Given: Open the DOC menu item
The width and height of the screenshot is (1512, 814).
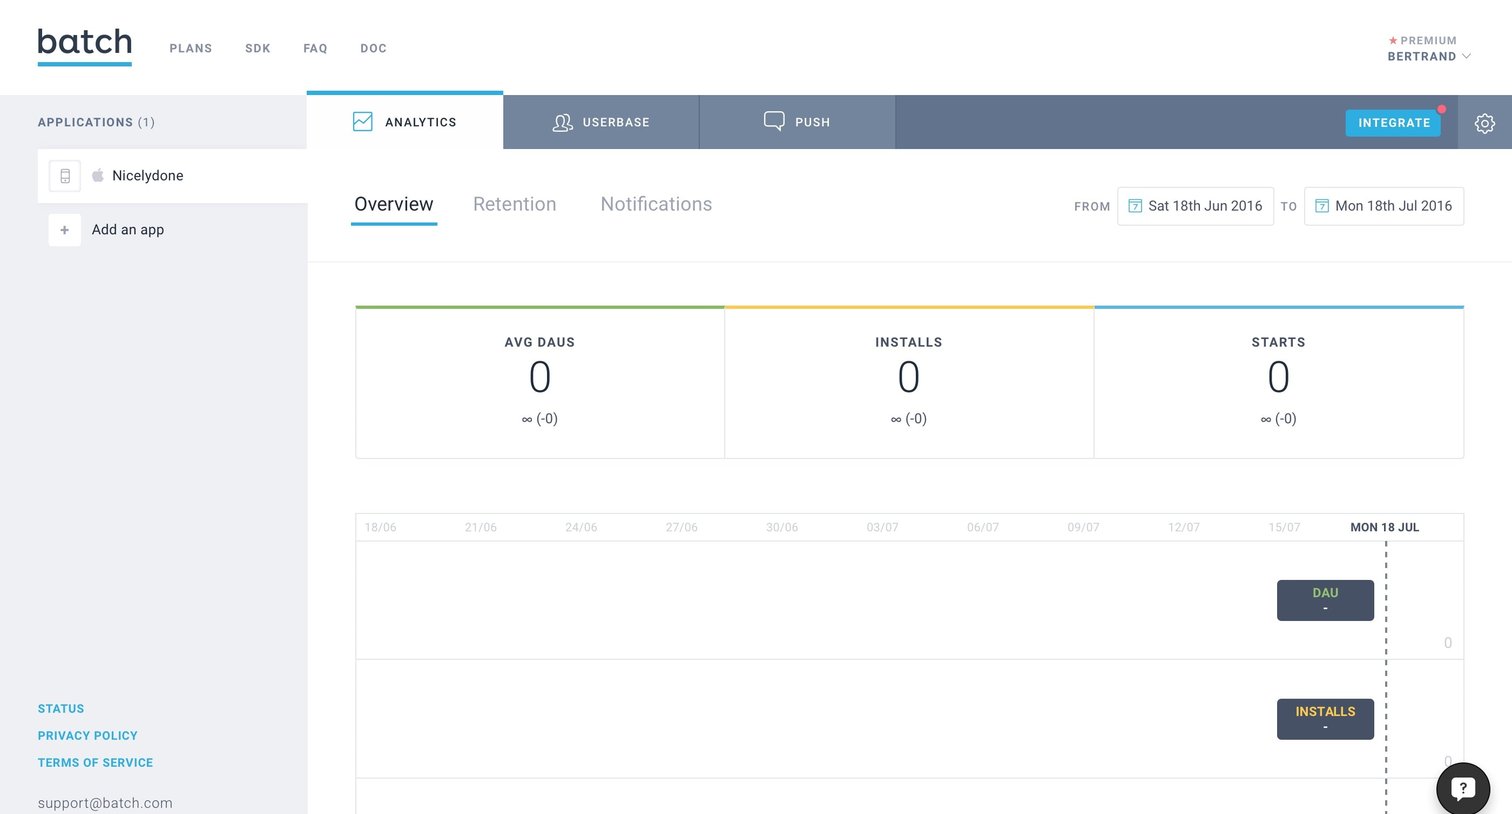Looking at the screenshot, I should [x=373, y=48].
